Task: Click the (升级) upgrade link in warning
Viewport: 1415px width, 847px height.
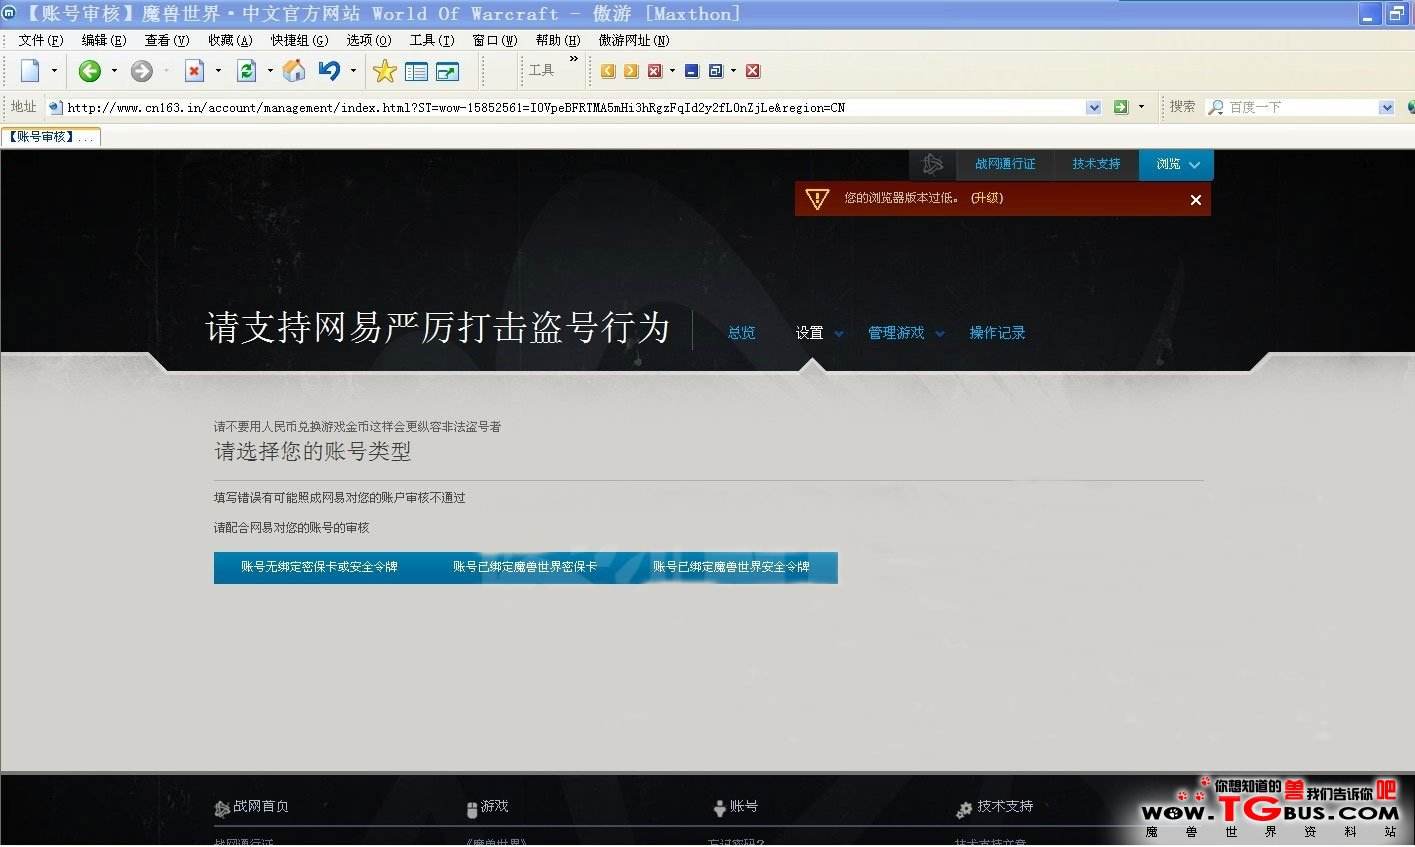Action: pos(987,198)
